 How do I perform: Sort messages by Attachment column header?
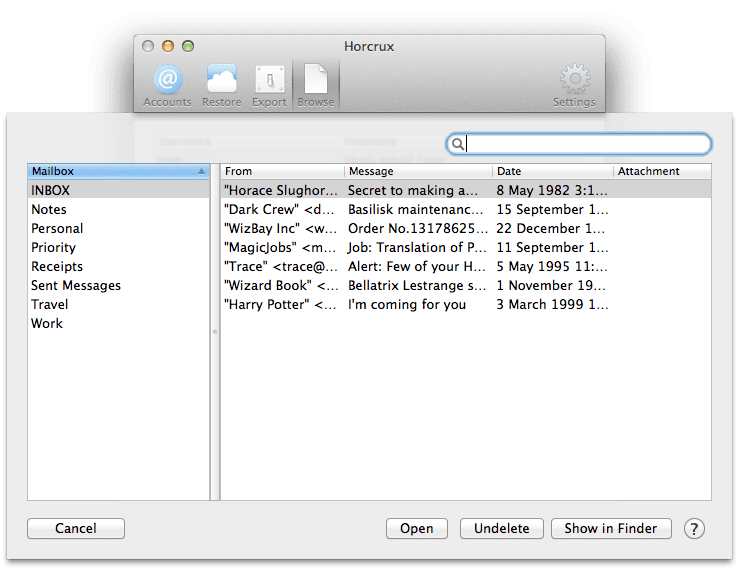[x=662, y=171]
